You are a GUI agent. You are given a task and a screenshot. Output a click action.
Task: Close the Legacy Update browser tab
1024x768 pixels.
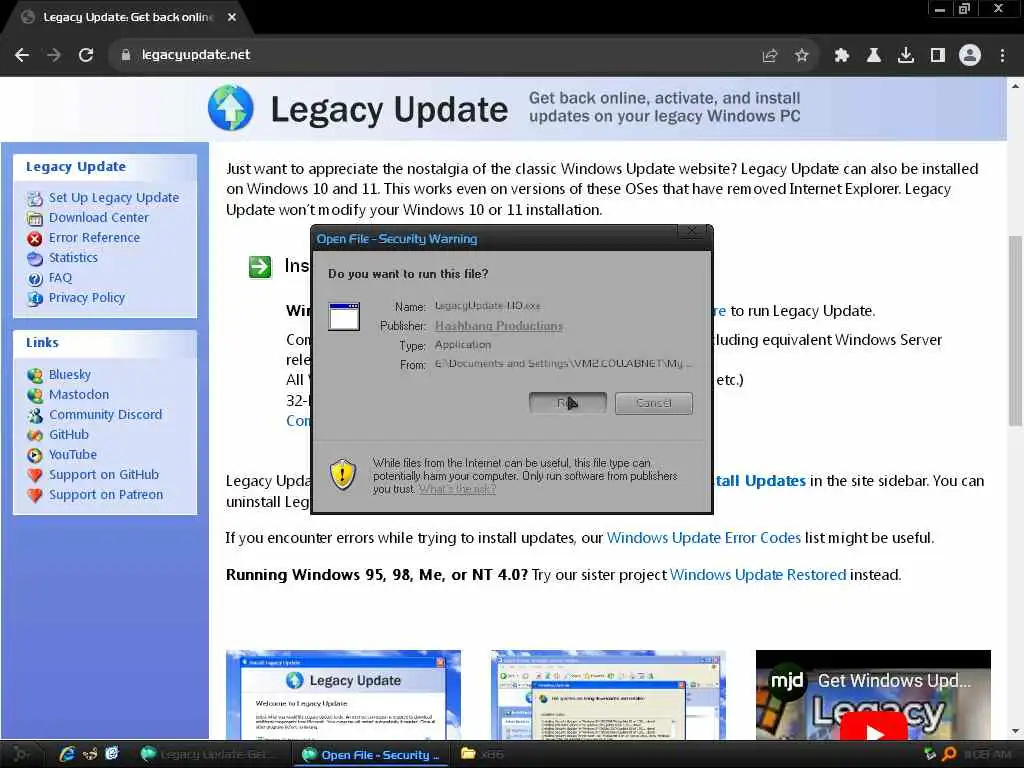click(232, 17)
